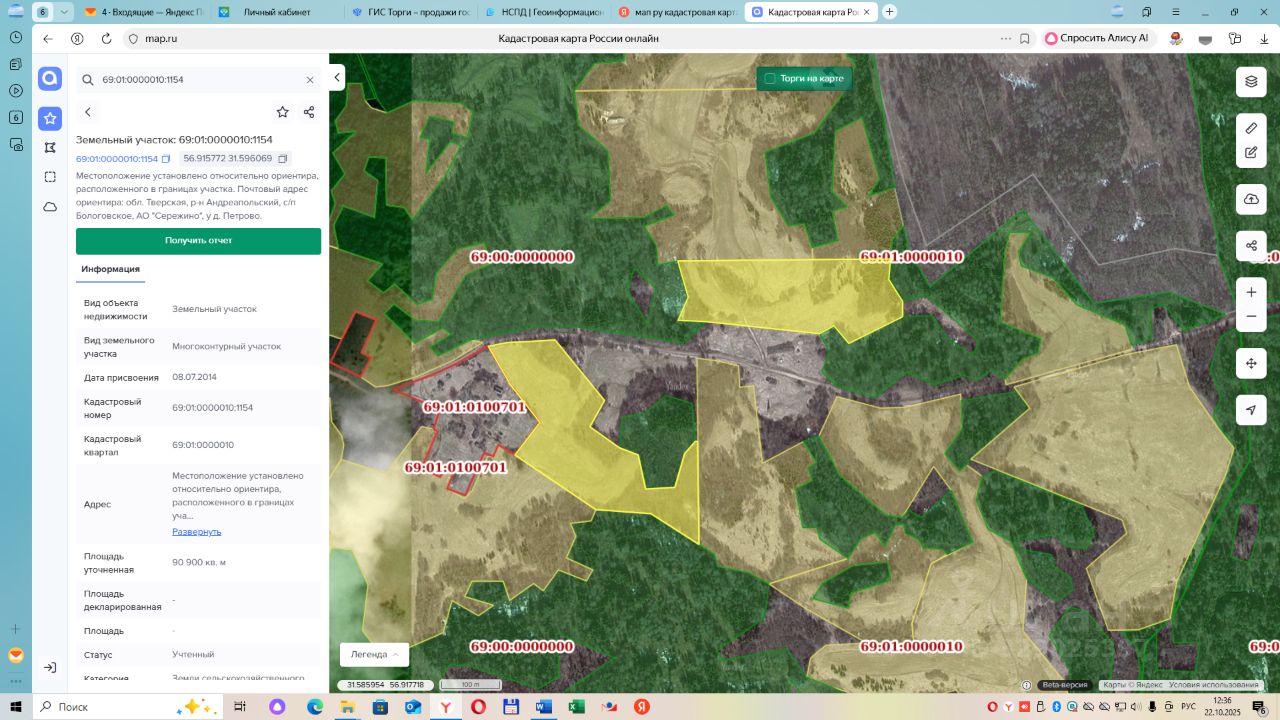Switch keyboard language 'РУС' indicator
This screenshot has height=720, width=1280.
(1188, 706)
